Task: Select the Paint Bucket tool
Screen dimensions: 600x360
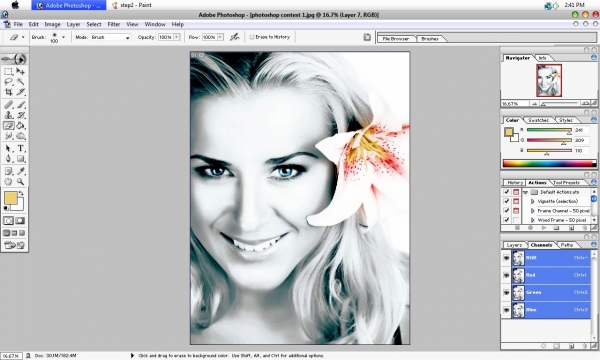Action: pyautogui.click(x=20, y=125)
